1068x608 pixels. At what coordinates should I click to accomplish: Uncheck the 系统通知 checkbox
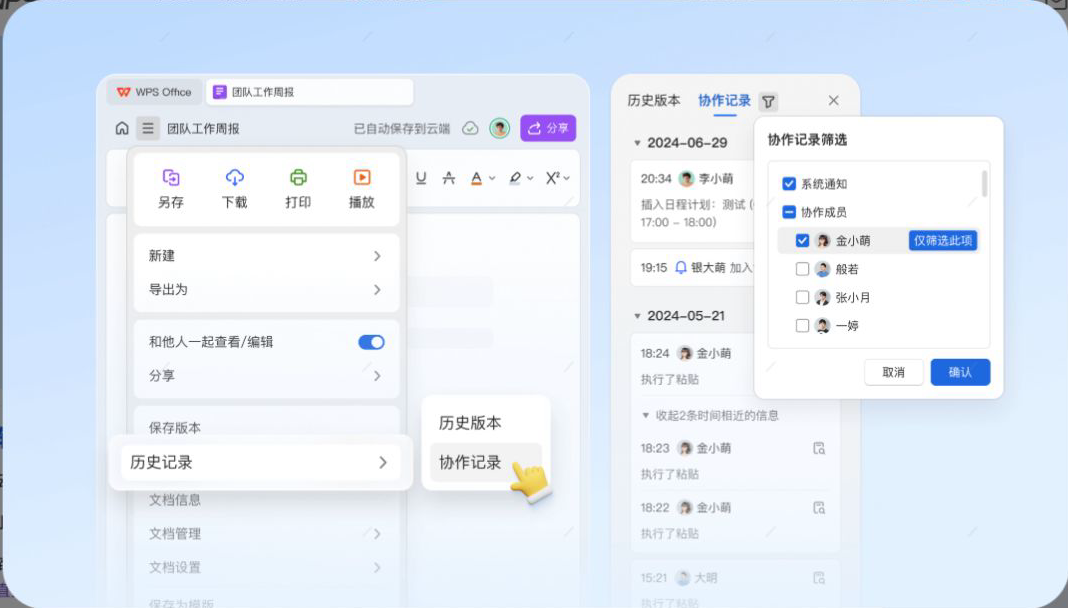coord(789,184)
